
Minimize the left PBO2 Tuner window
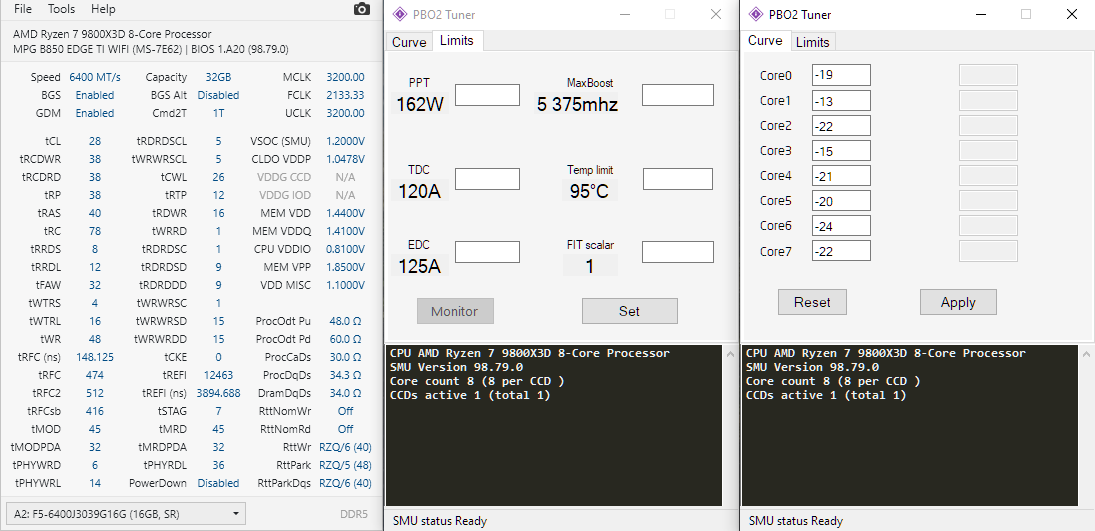[625, 14]
